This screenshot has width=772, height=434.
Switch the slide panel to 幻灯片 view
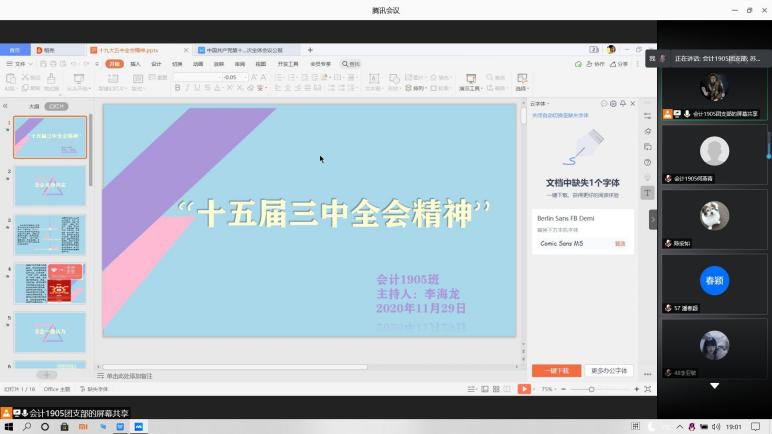point(56,105)
